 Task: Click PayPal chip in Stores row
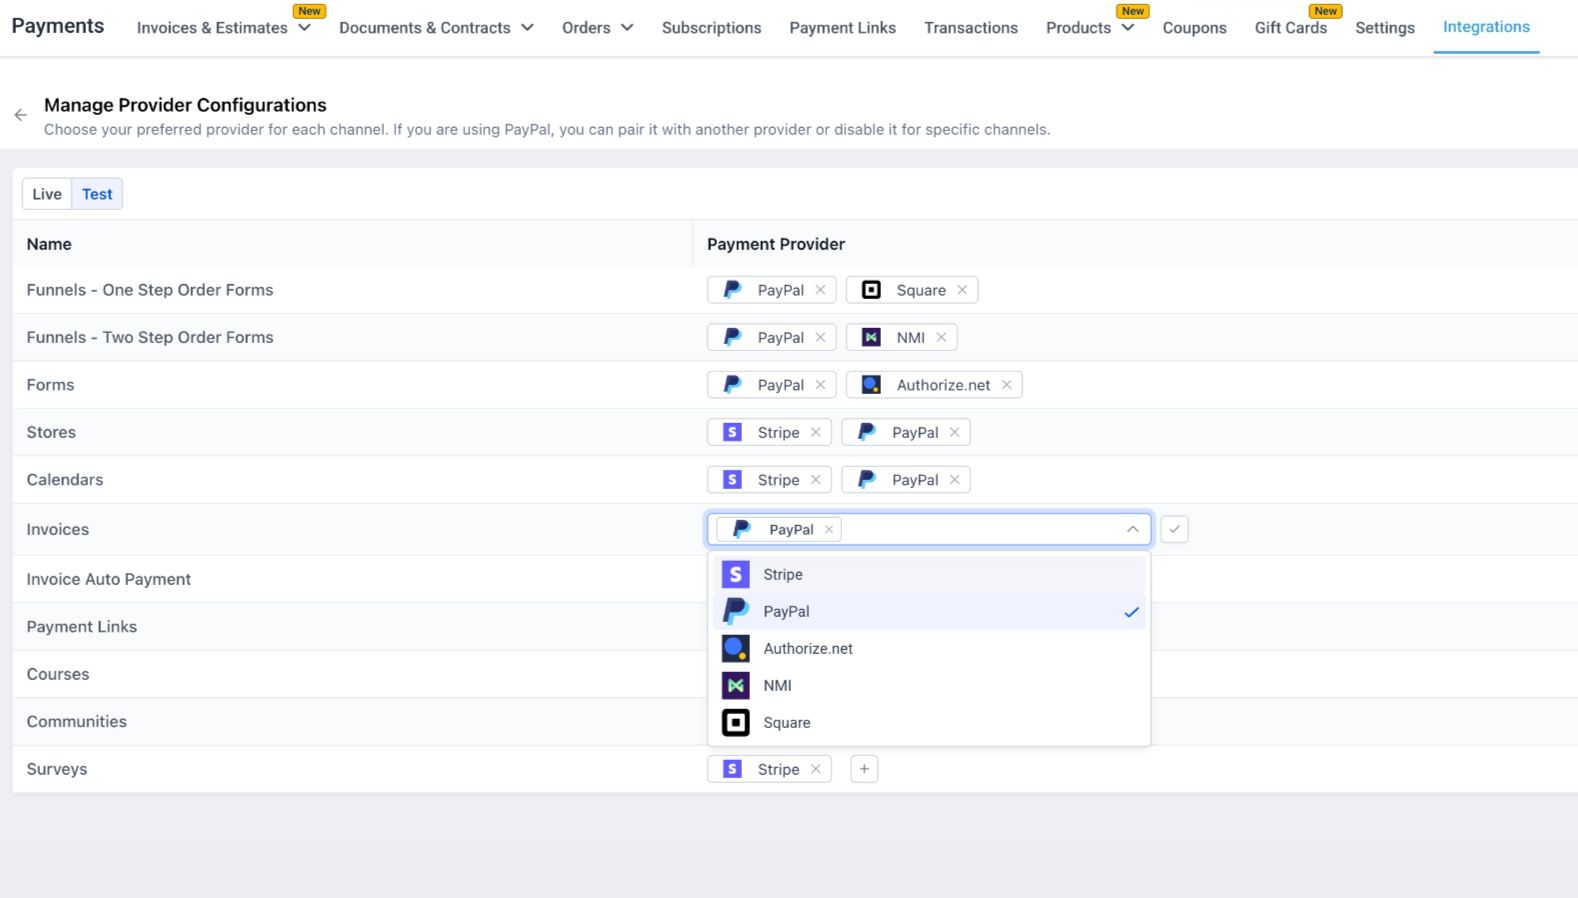coord(906,432)
